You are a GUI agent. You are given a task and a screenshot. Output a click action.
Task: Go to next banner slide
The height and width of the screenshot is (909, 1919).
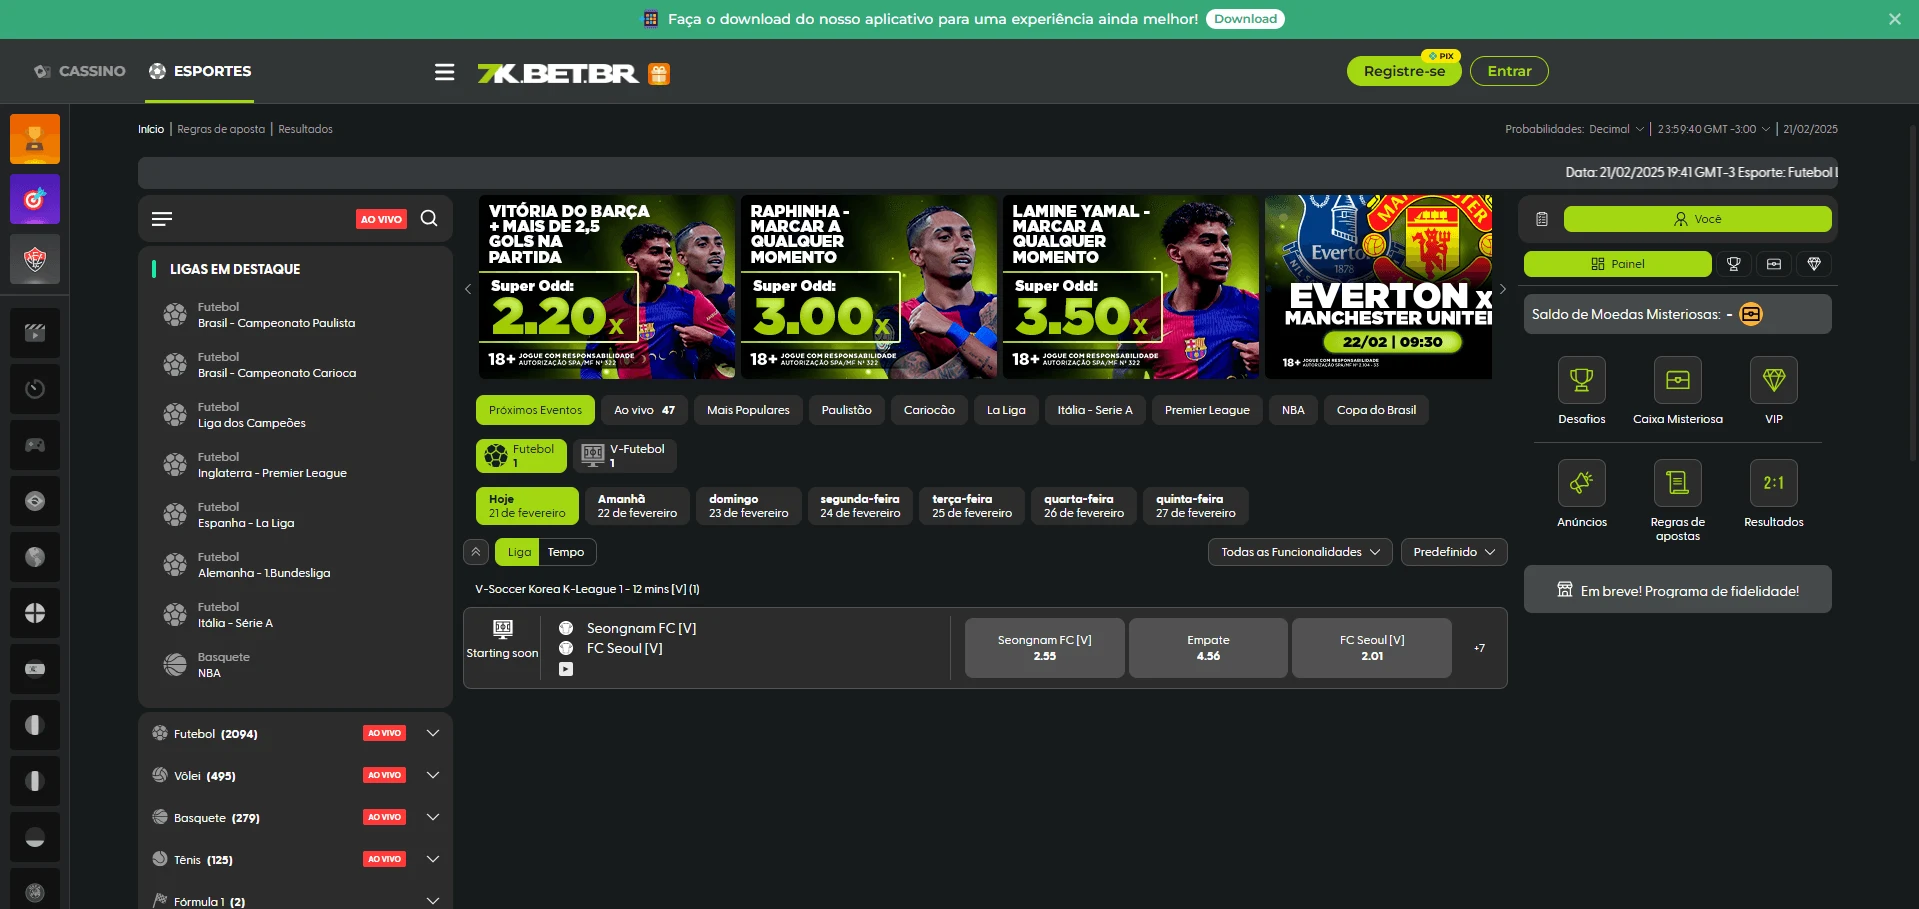[x=1502, y=288]
